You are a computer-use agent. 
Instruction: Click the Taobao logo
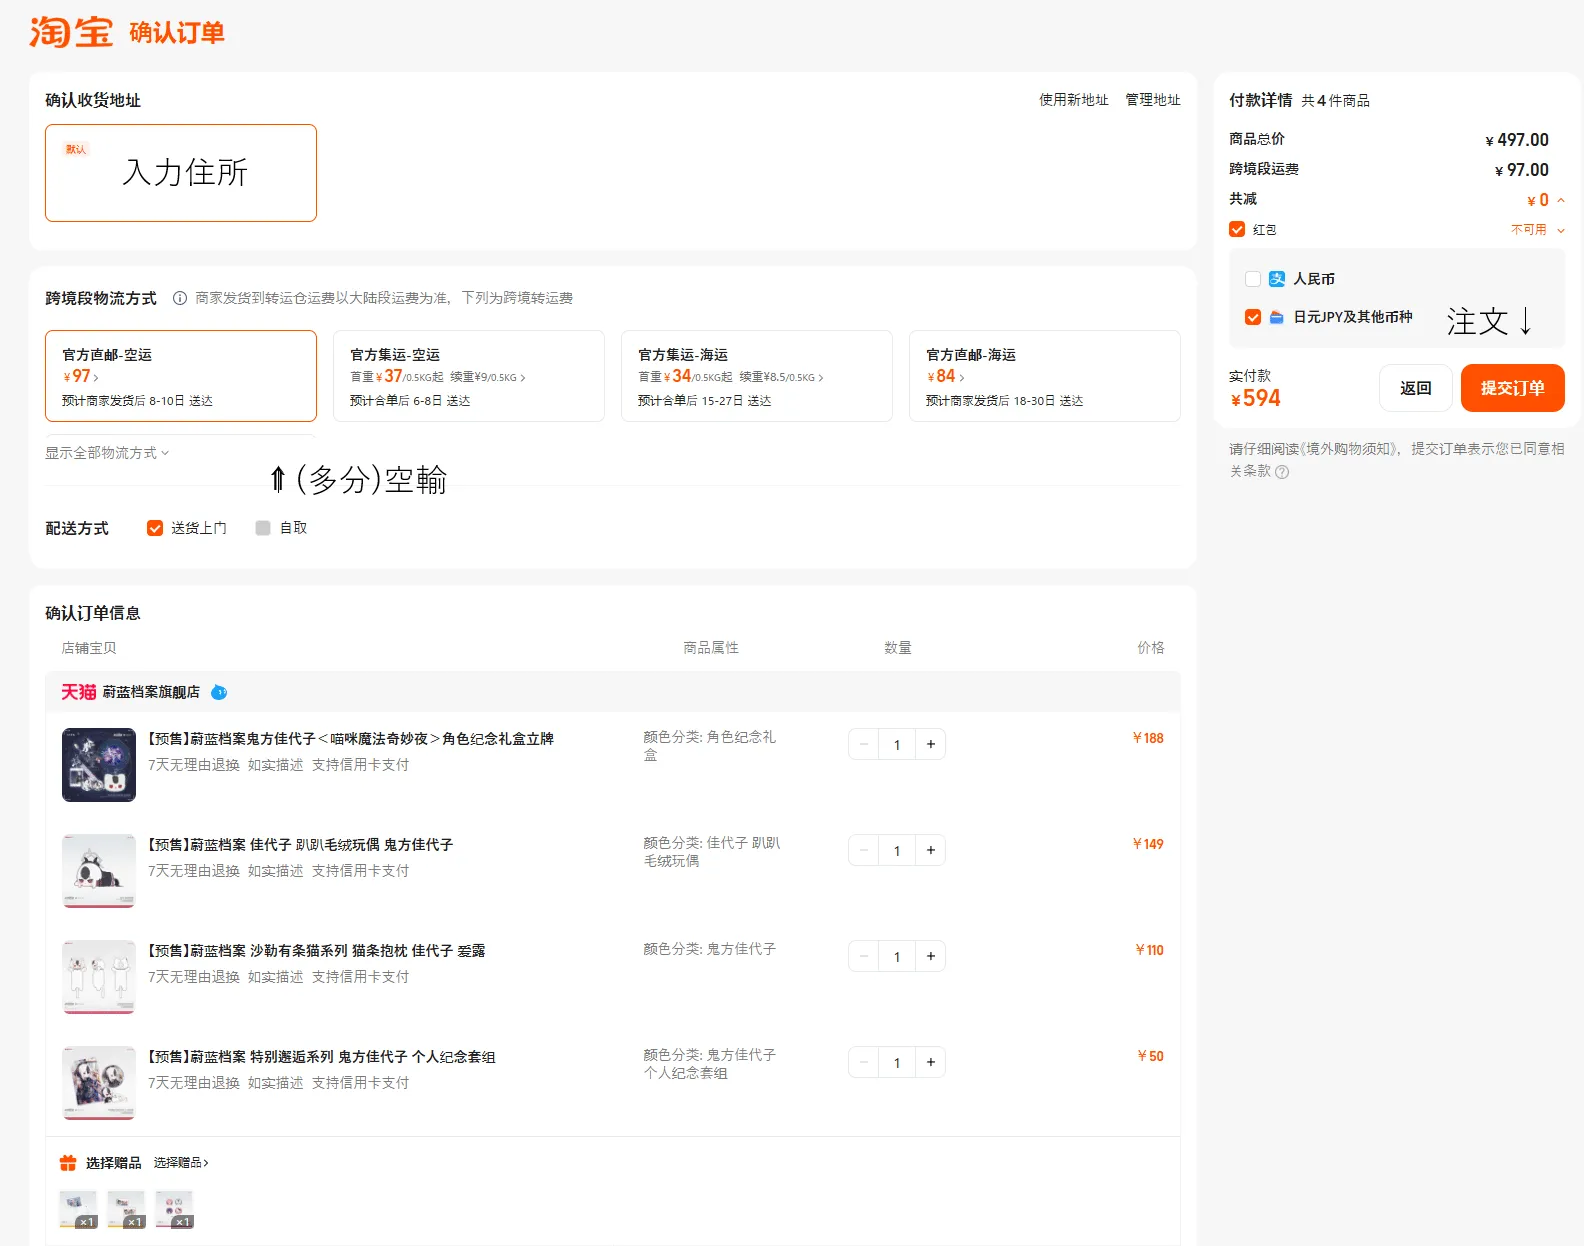[x=70, y=32]
